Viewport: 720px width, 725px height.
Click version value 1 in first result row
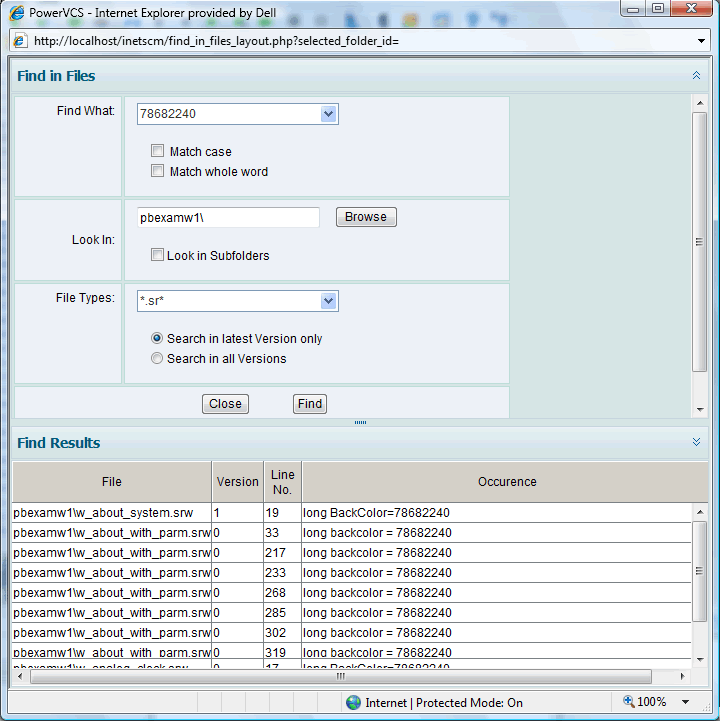pos(216,513)
